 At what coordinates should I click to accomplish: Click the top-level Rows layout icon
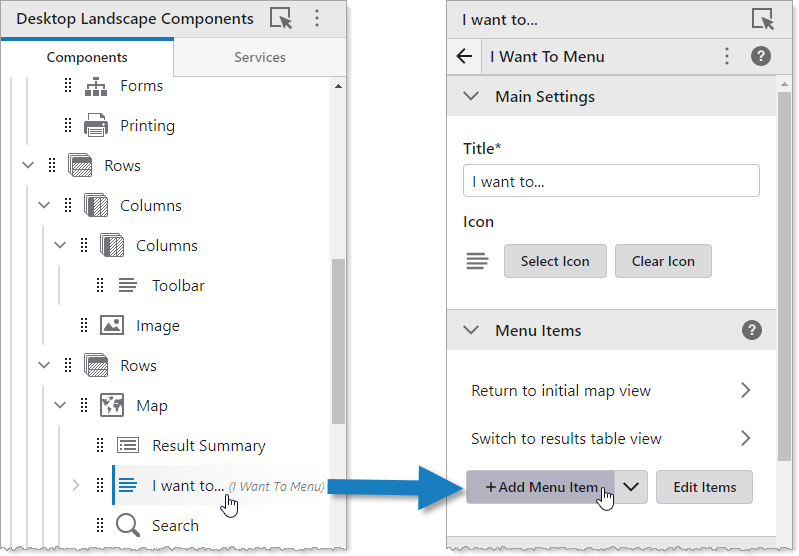point(80,165)
